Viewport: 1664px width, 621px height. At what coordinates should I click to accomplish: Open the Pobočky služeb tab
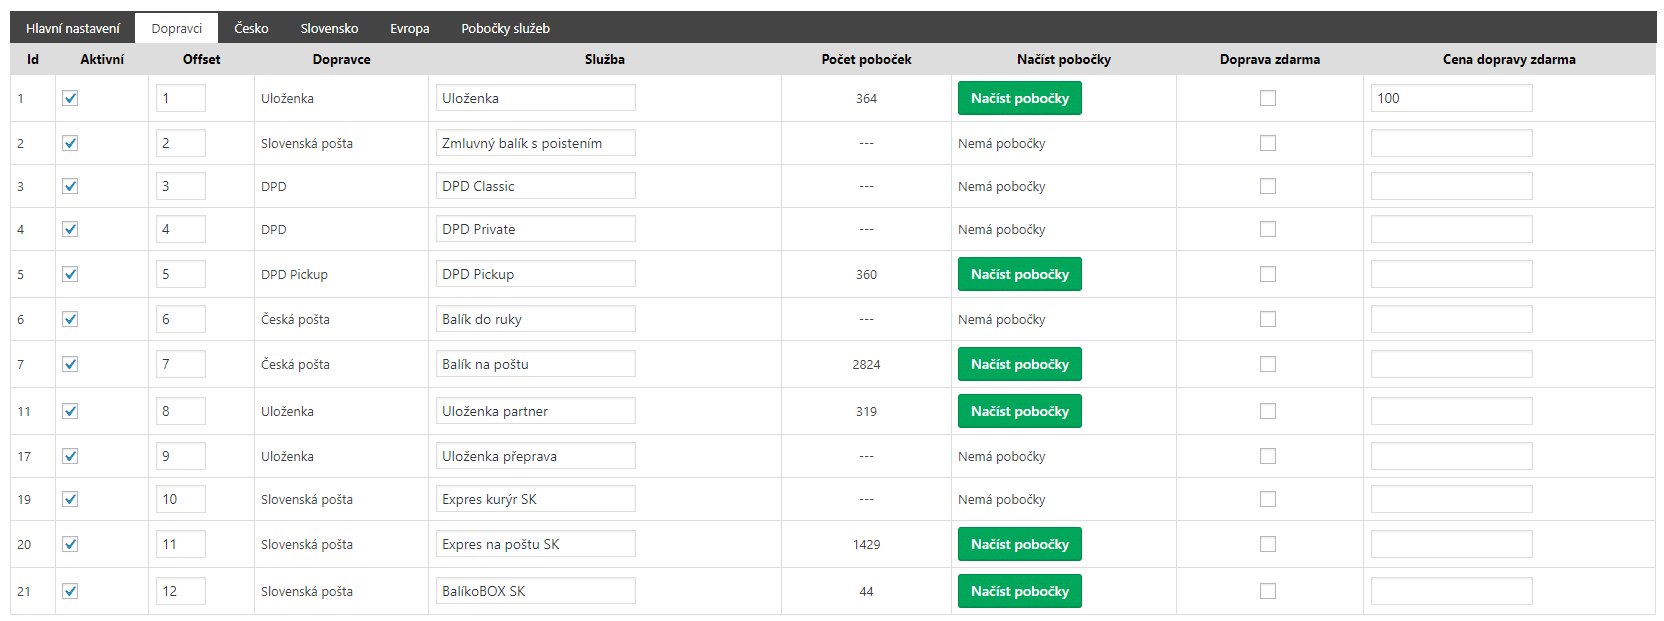[505, 28]
